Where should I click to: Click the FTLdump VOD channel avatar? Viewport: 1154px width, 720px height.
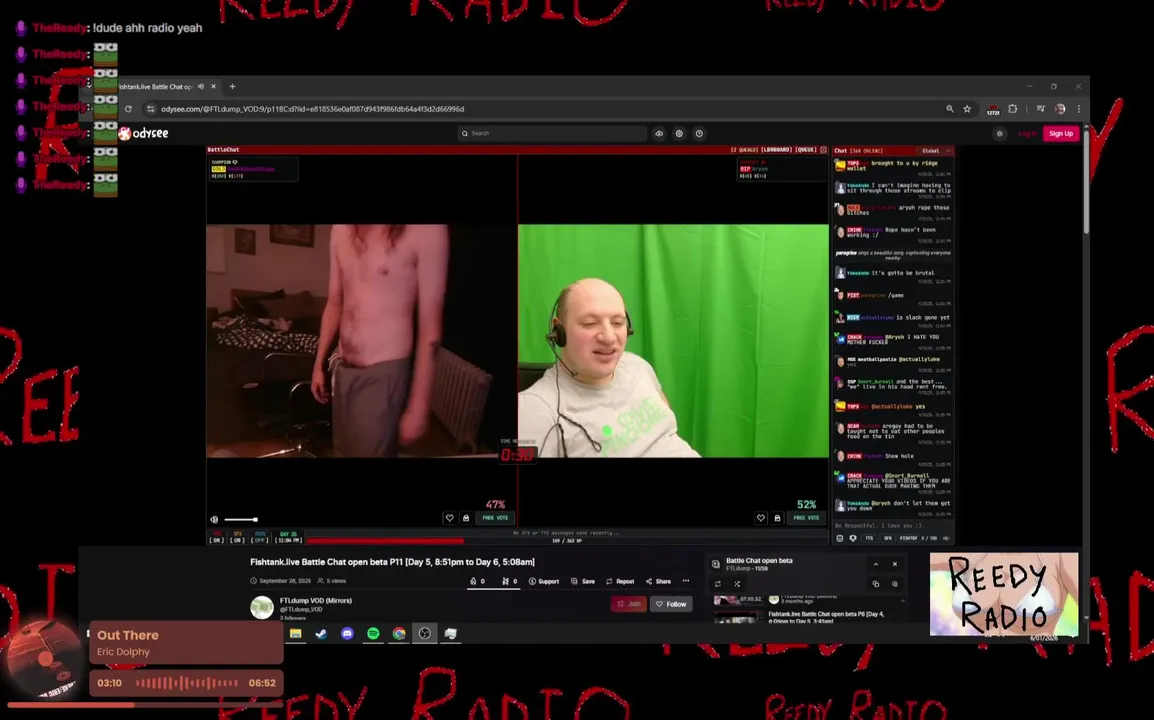262,607
